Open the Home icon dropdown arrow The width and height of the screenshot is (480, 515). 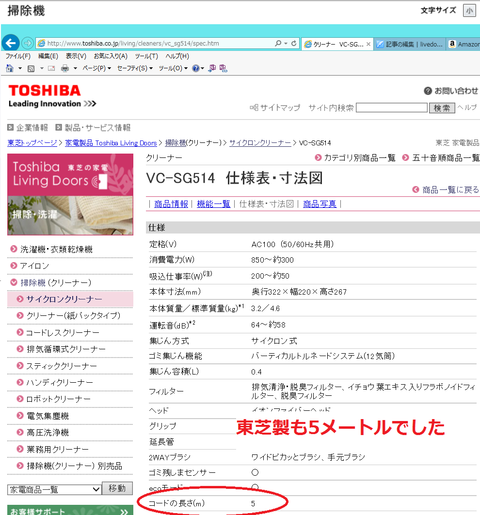[20, 68]
